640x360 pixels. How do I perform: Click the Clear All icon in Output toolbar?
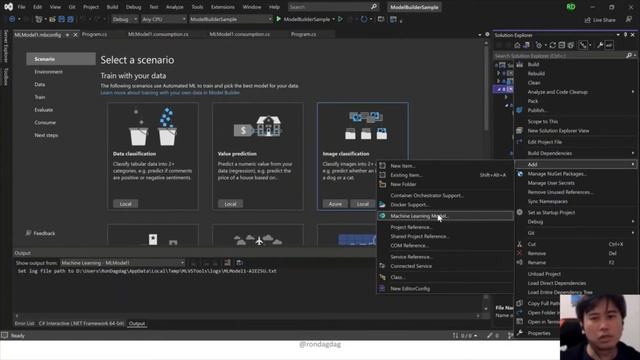[227, 262]
